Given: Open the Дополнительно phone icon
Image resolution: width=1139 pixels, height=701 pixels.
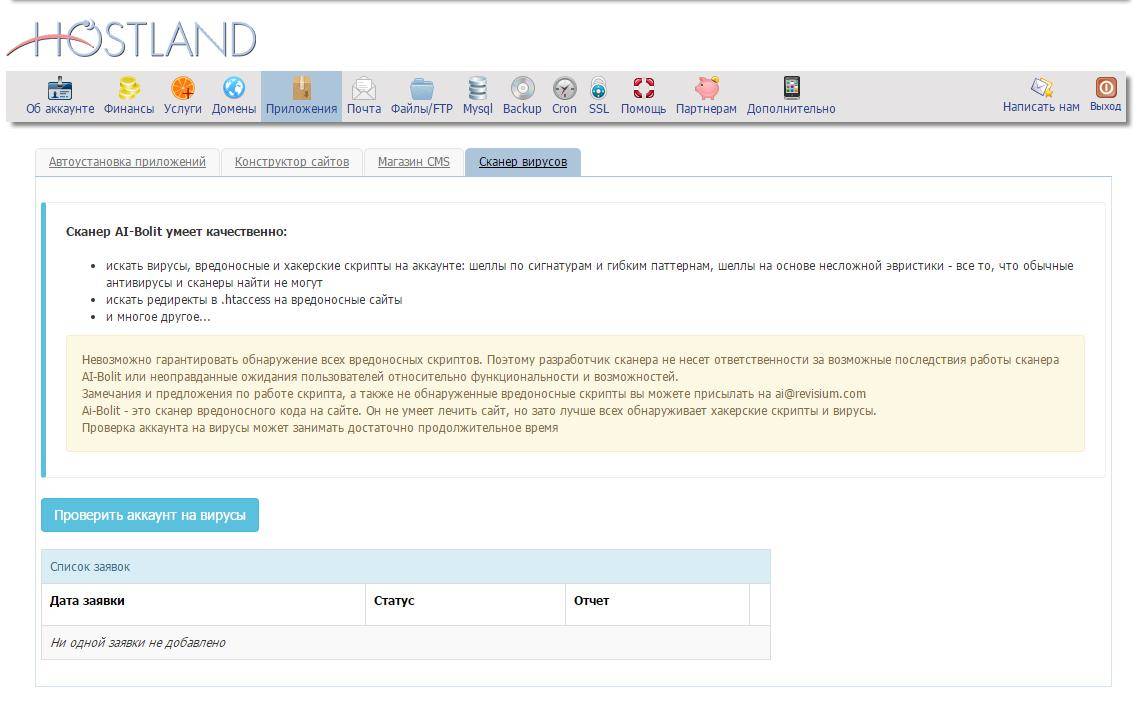Looking at the screenshot, I should coord(791,89).
